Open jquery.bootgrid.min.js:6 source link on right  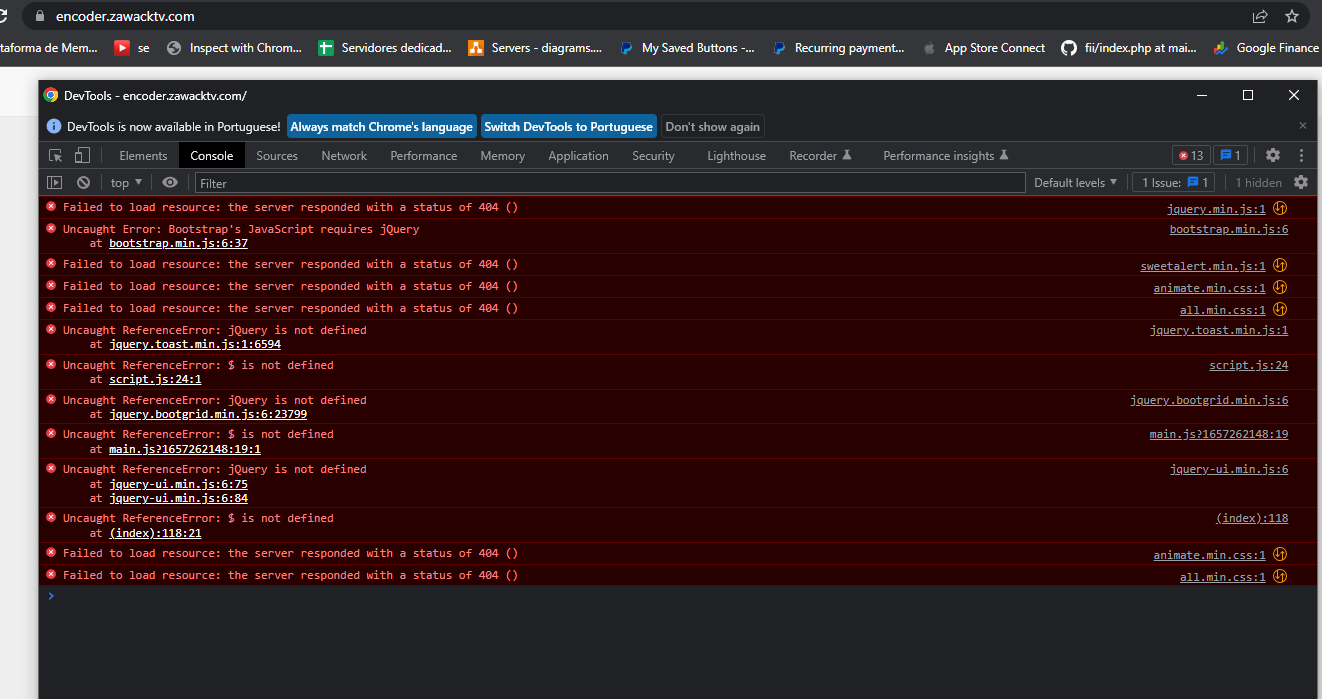tap(1209, 400)
